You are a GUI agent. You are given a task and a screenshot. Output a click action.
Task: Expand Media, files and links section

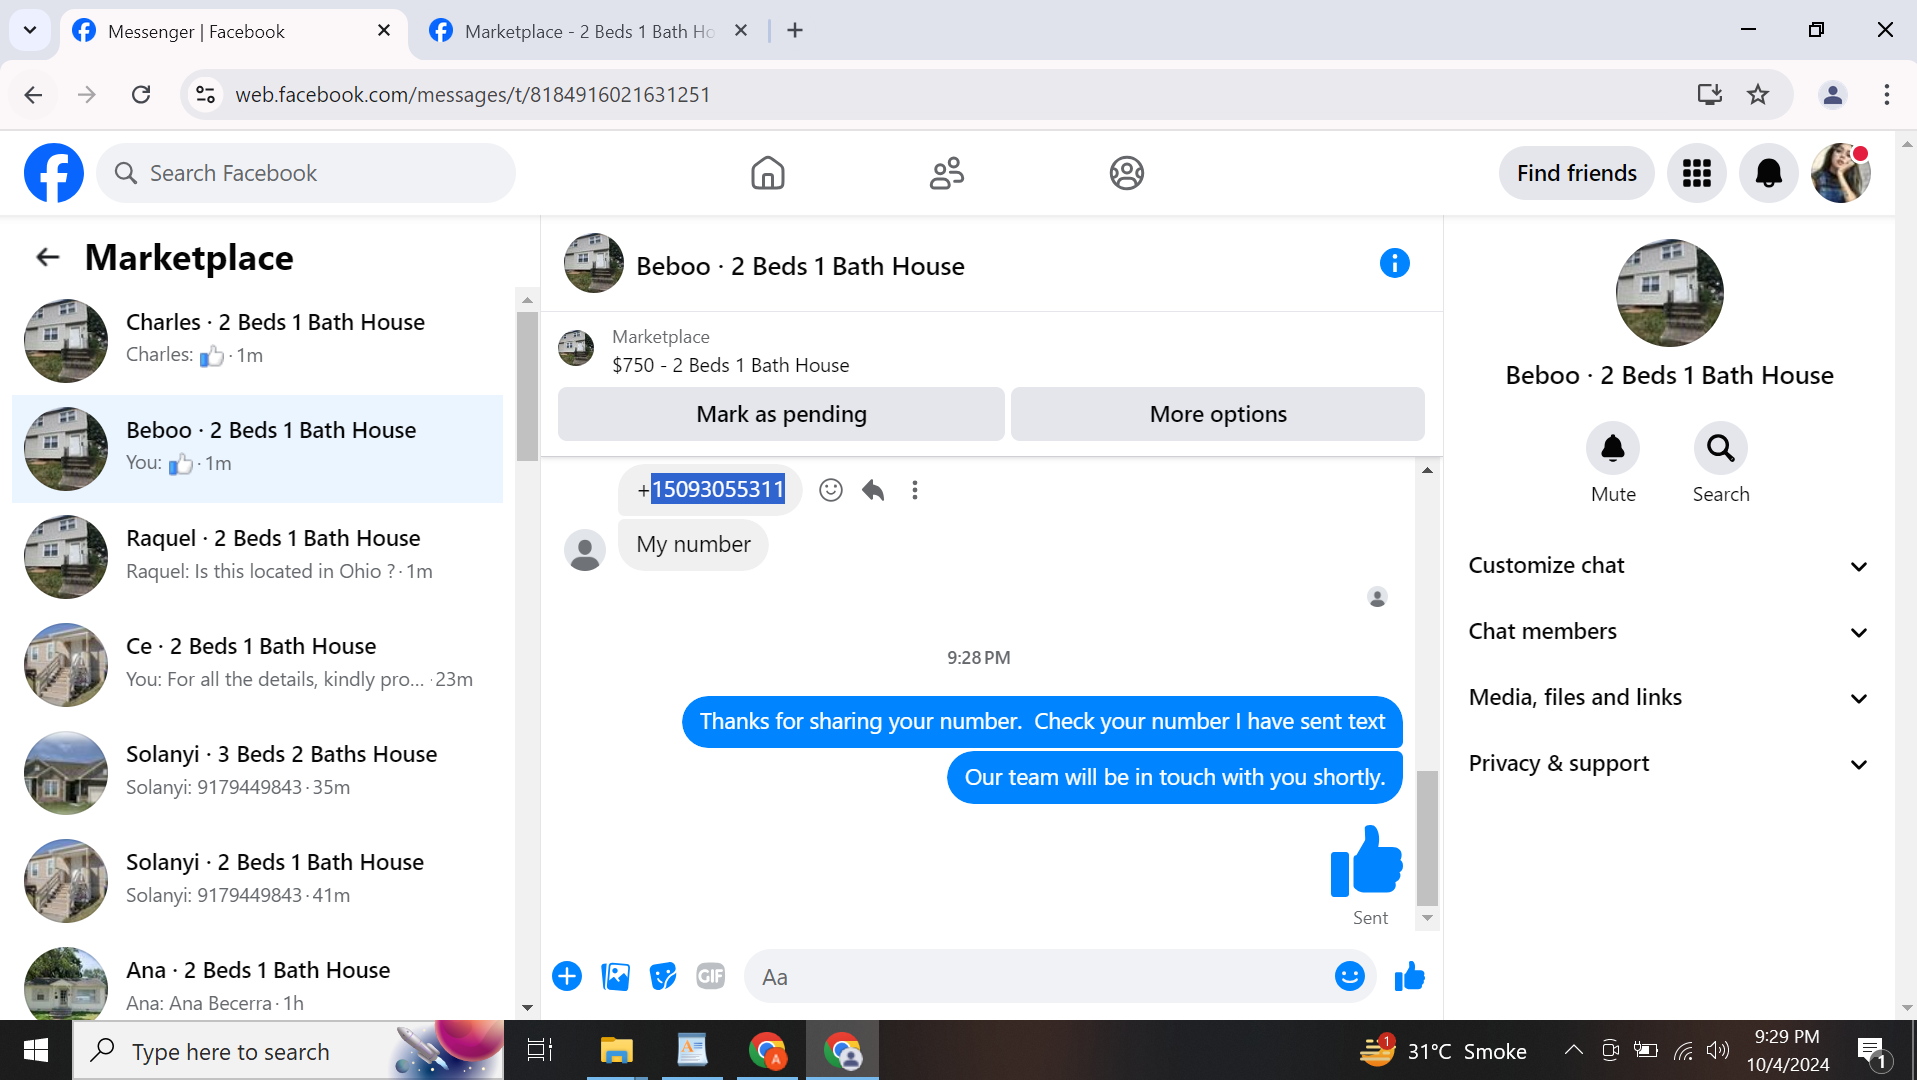1668,698
